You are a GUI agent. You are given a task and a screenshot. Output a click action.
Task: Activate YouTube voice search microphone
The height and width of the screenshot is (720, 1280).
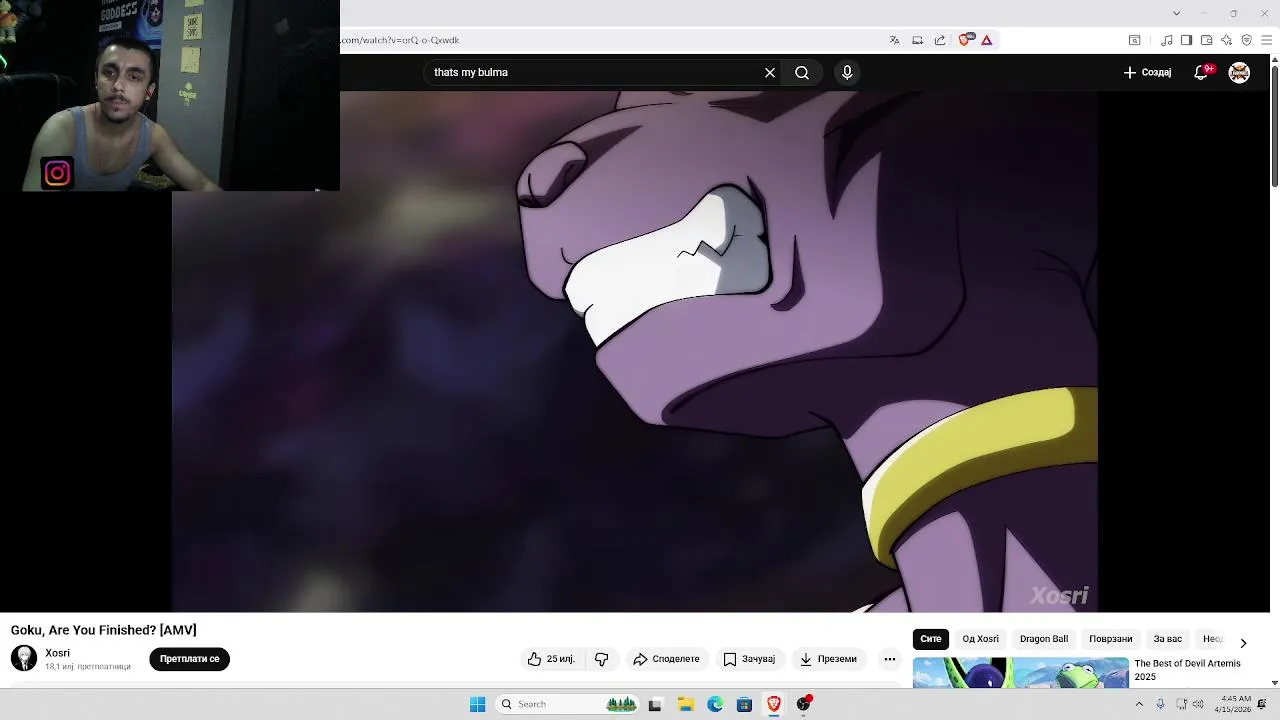tap(847, 72)
